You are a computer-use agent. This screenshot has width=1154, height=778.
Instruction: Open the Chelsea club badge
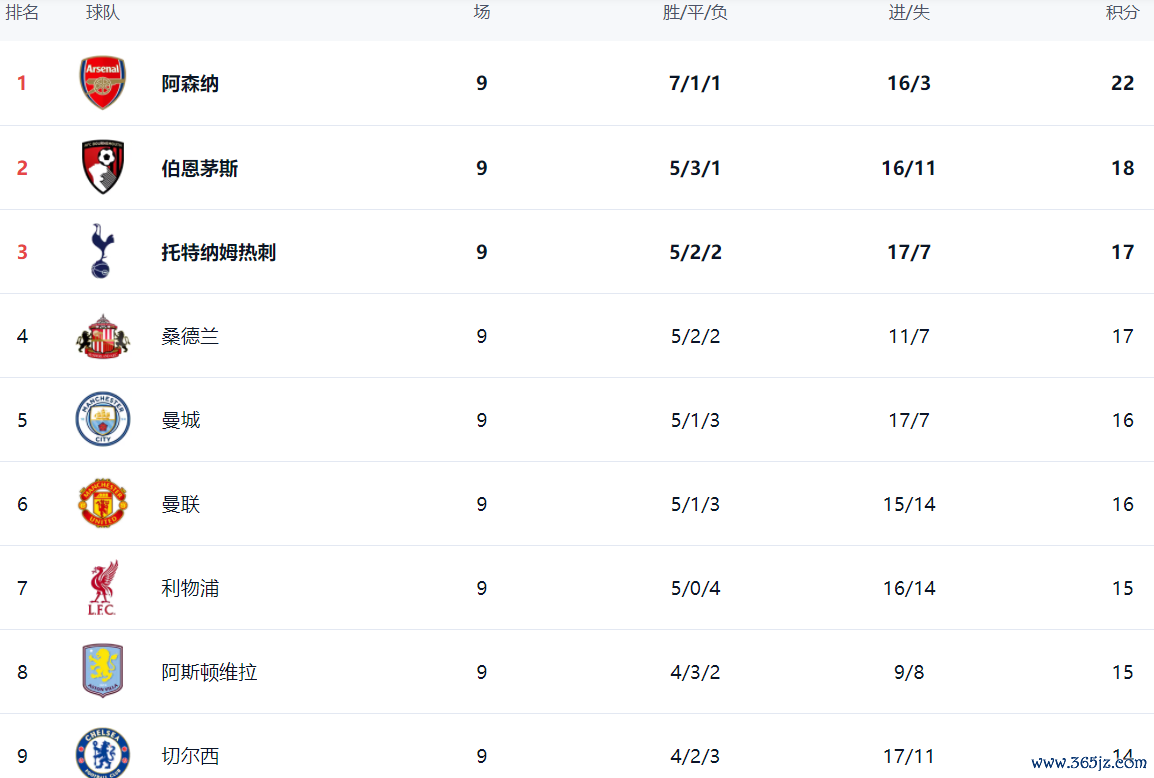[103, 752]
